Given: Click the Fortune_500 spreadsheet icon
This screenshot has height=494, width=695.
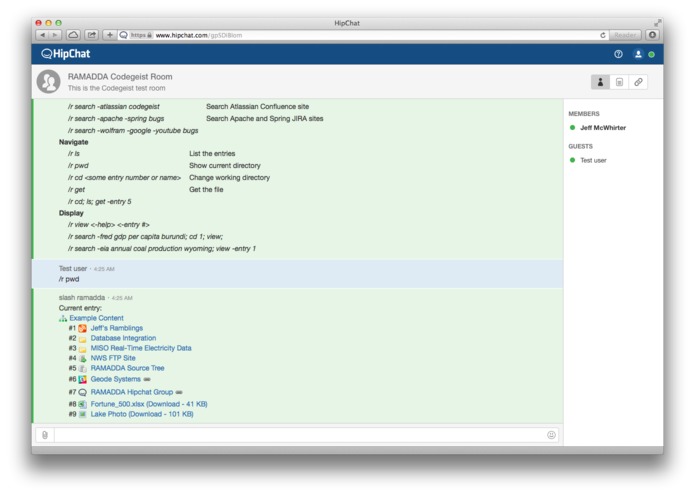Looking at the screenshot, I should point(82,405).
